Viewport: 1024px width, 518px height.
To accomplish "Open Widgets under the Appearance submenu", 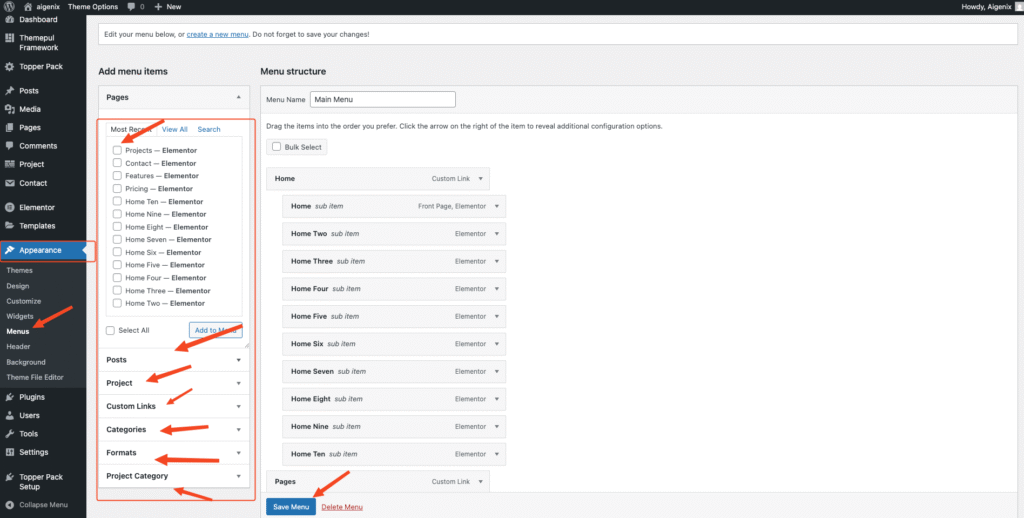I will tap(20, 316).
